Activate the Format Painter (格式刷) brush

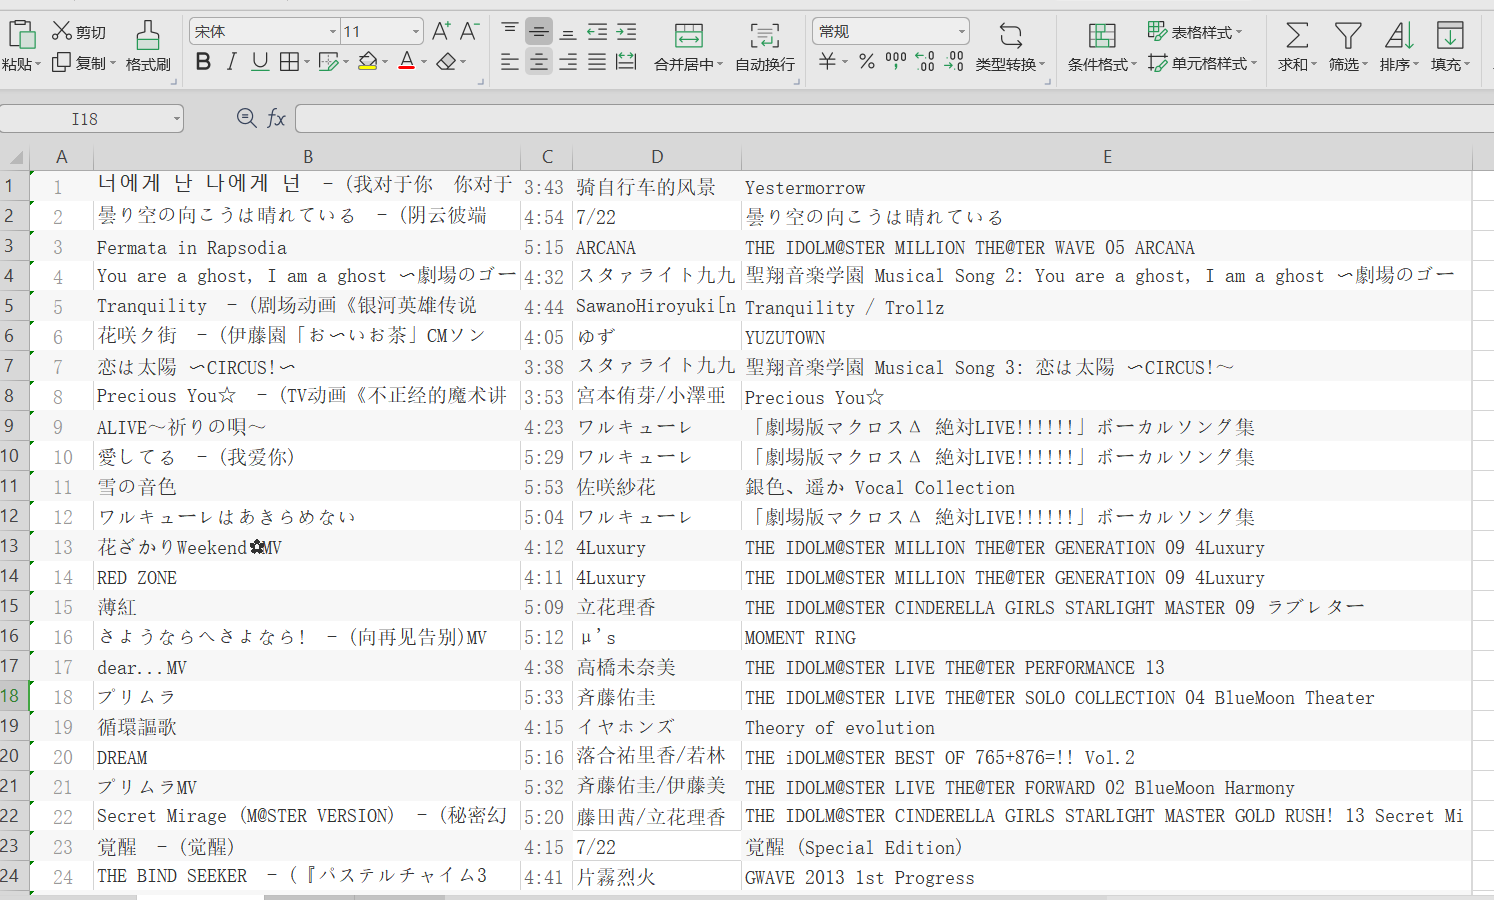click(x=148, y=35)
